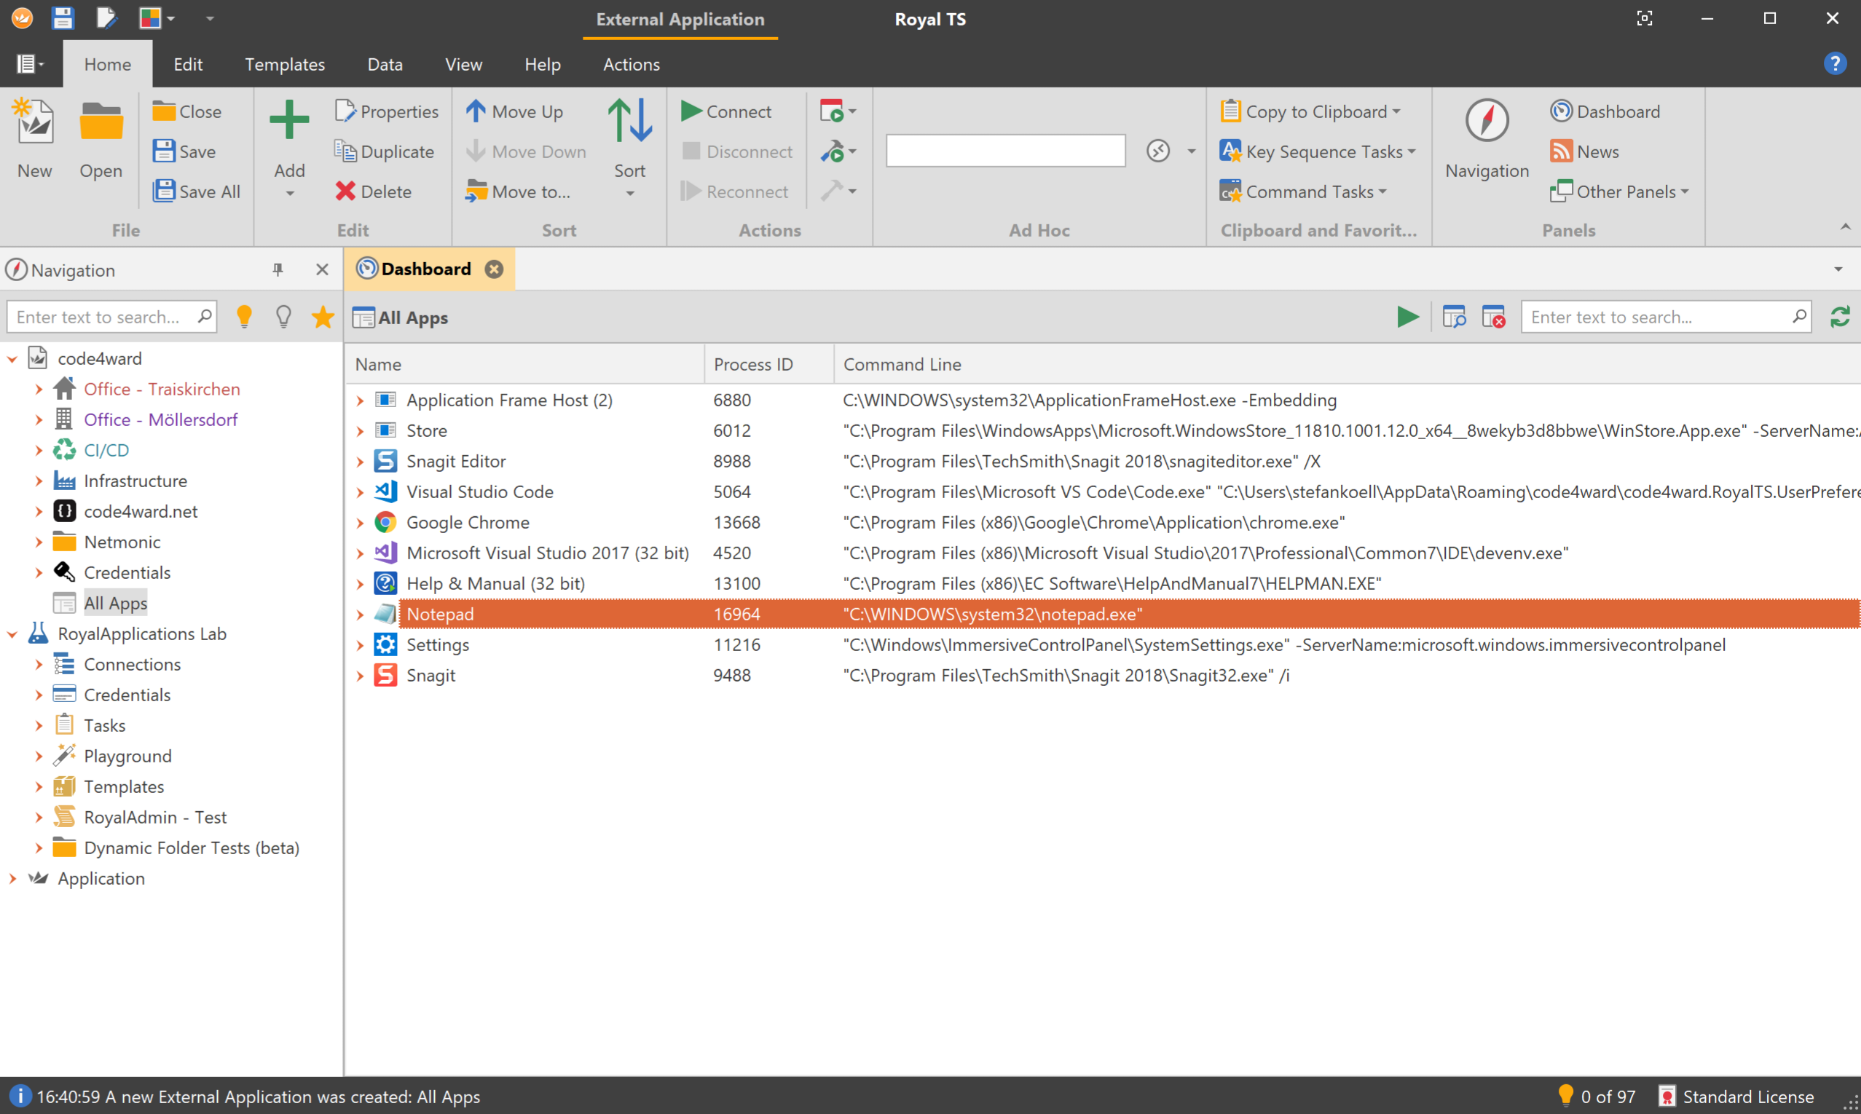Toggle the filled lightbulb filter in Navigation

tap(244, 317)
